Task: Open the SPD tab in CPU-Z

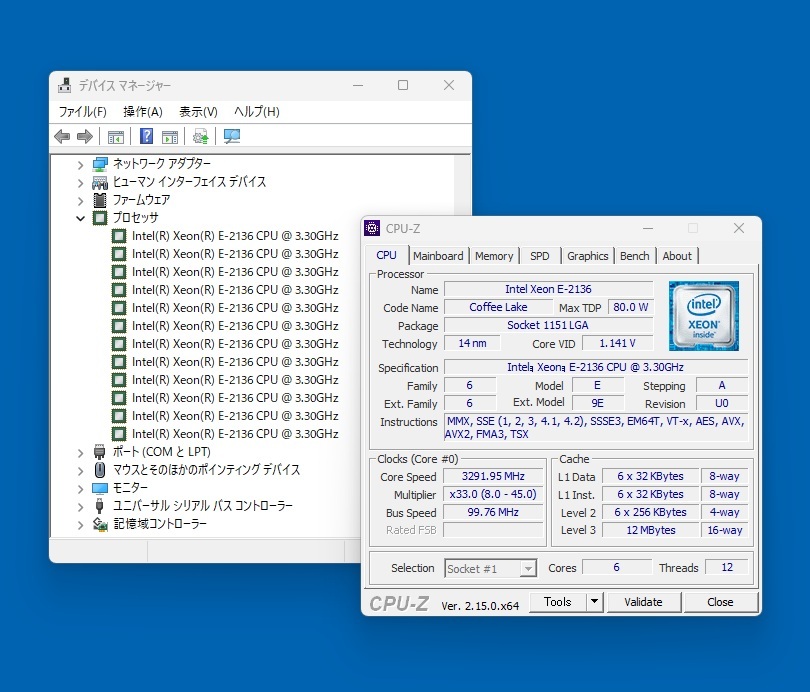Action: pyautogui.click(x=540, y=256)
